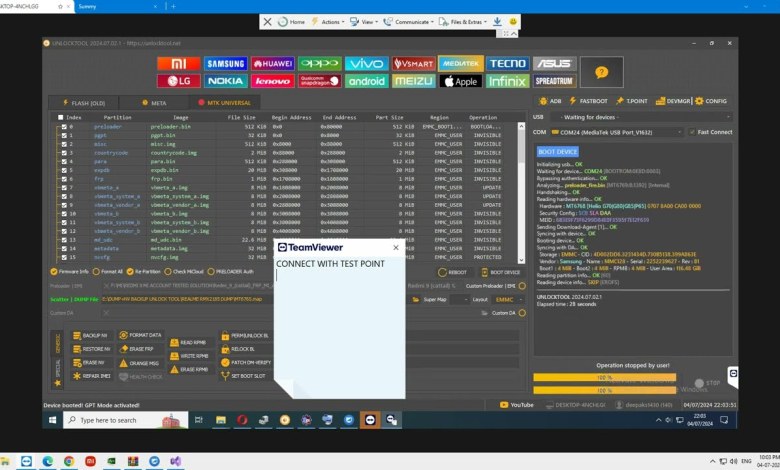Open the Super Map dropdown
Viewport: 780px width, 470px height.
coord(460,299)
